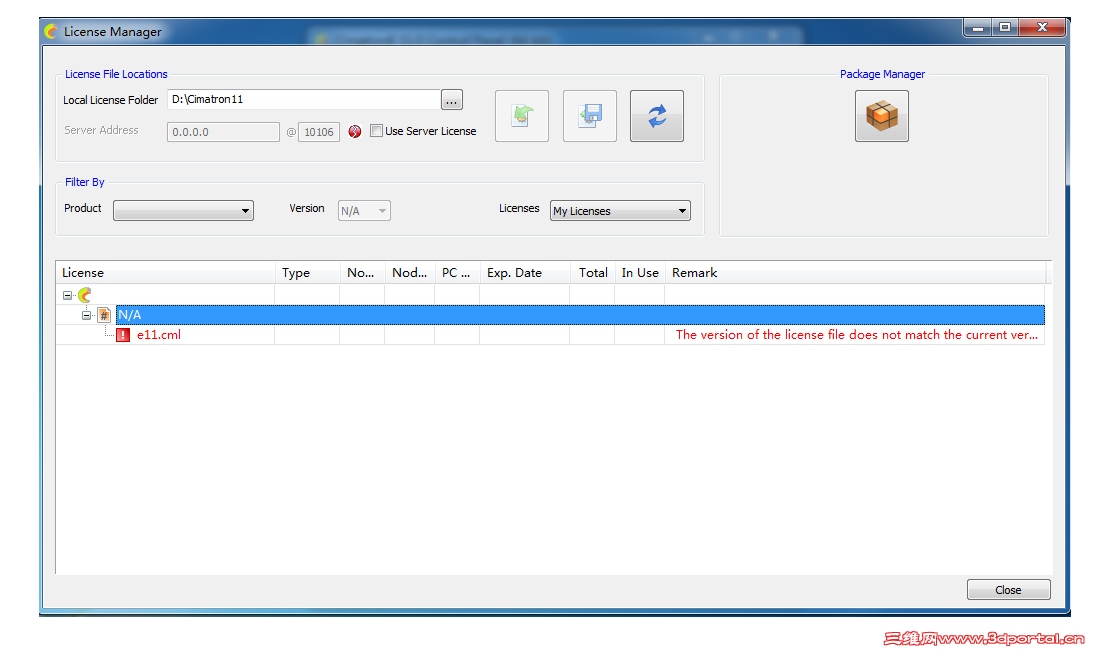
Task: Click the PC ... column header
Action: click(457, 272)
